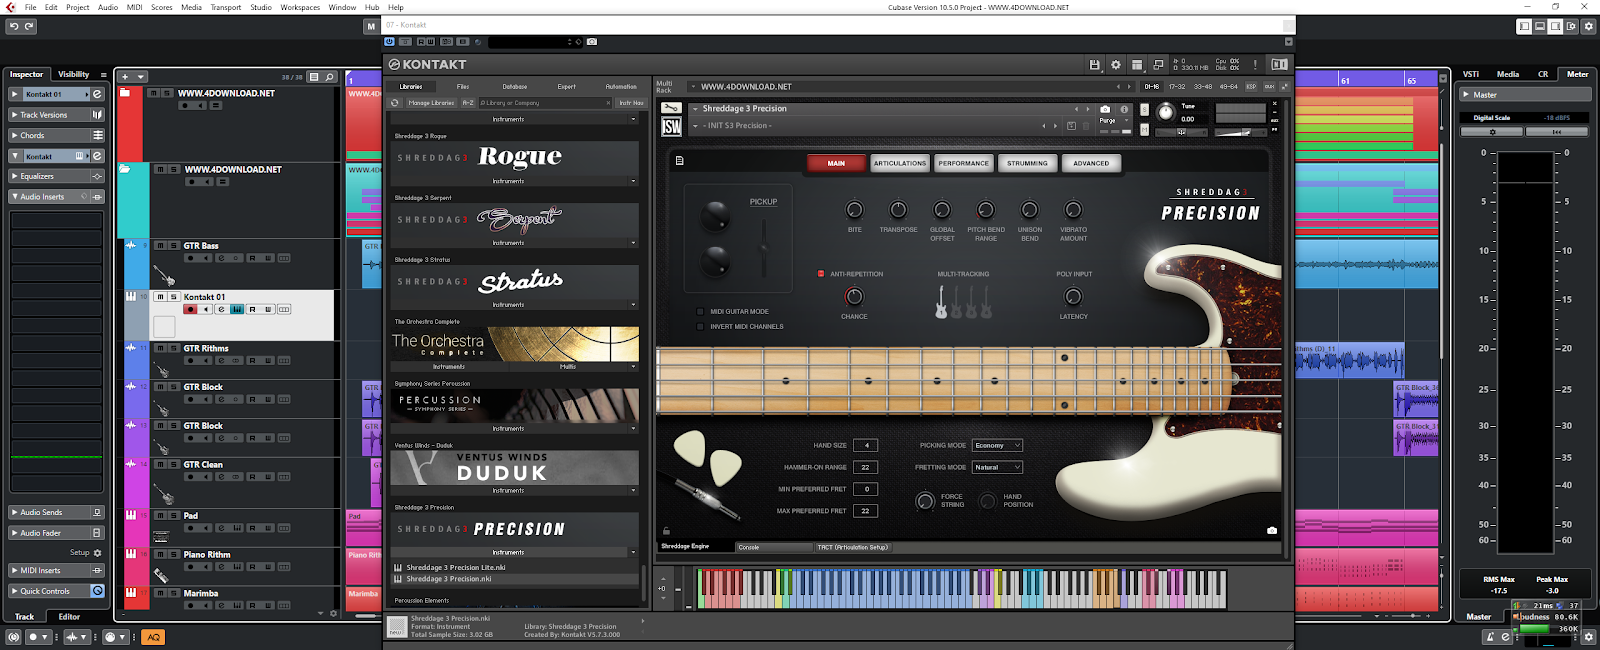Click the lock icon at Shreddage bottom left
1600x650 pixels.
coord(666,531)
